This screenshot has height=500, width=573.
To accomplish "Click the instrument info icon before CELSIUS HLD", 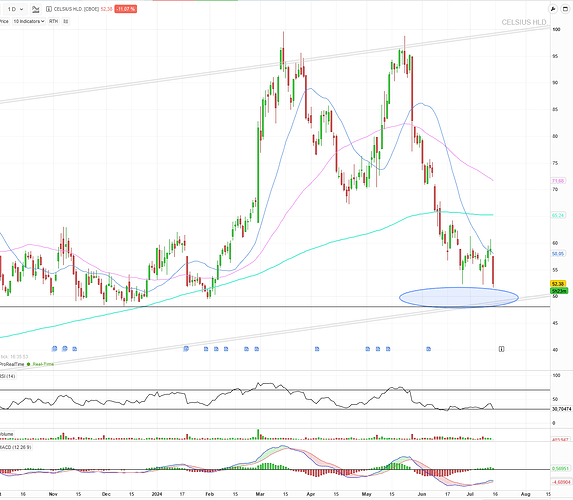I will (49, 9).
